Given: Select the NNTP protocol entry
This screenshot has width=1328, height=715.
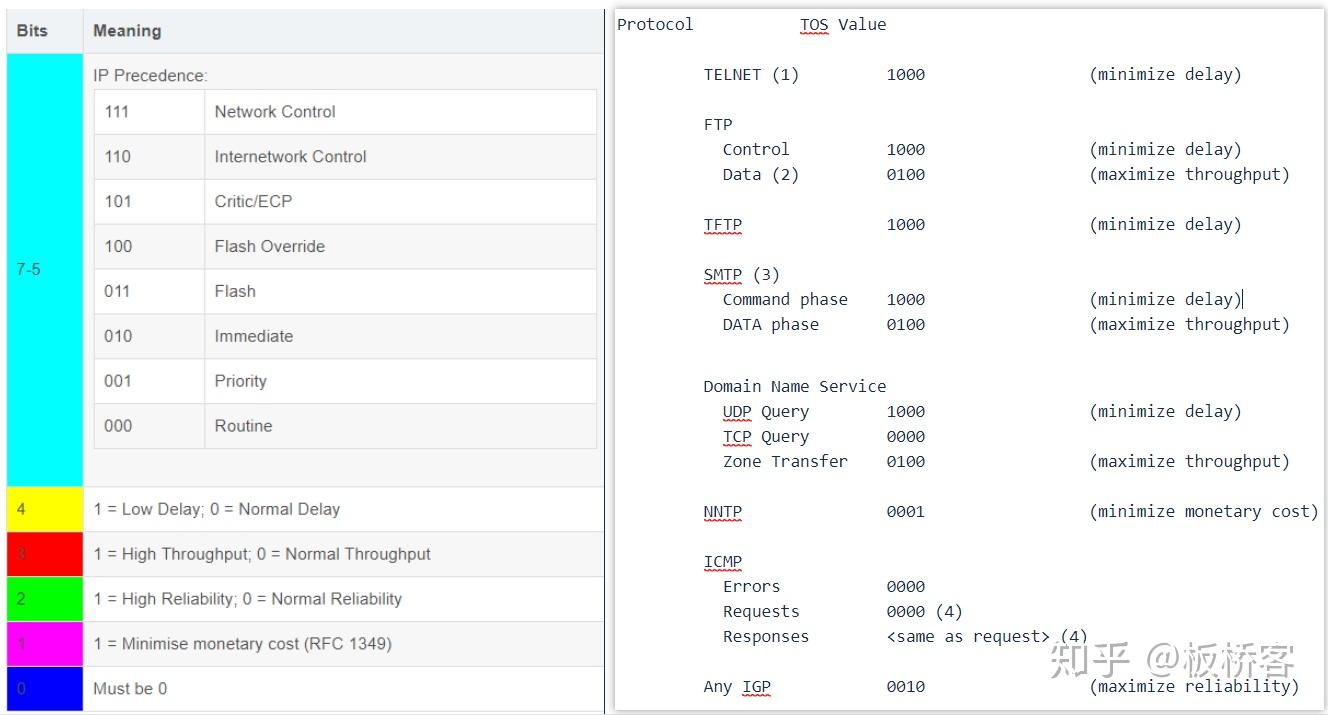Looking at the screenshot, I should click(x=723, y=512).
